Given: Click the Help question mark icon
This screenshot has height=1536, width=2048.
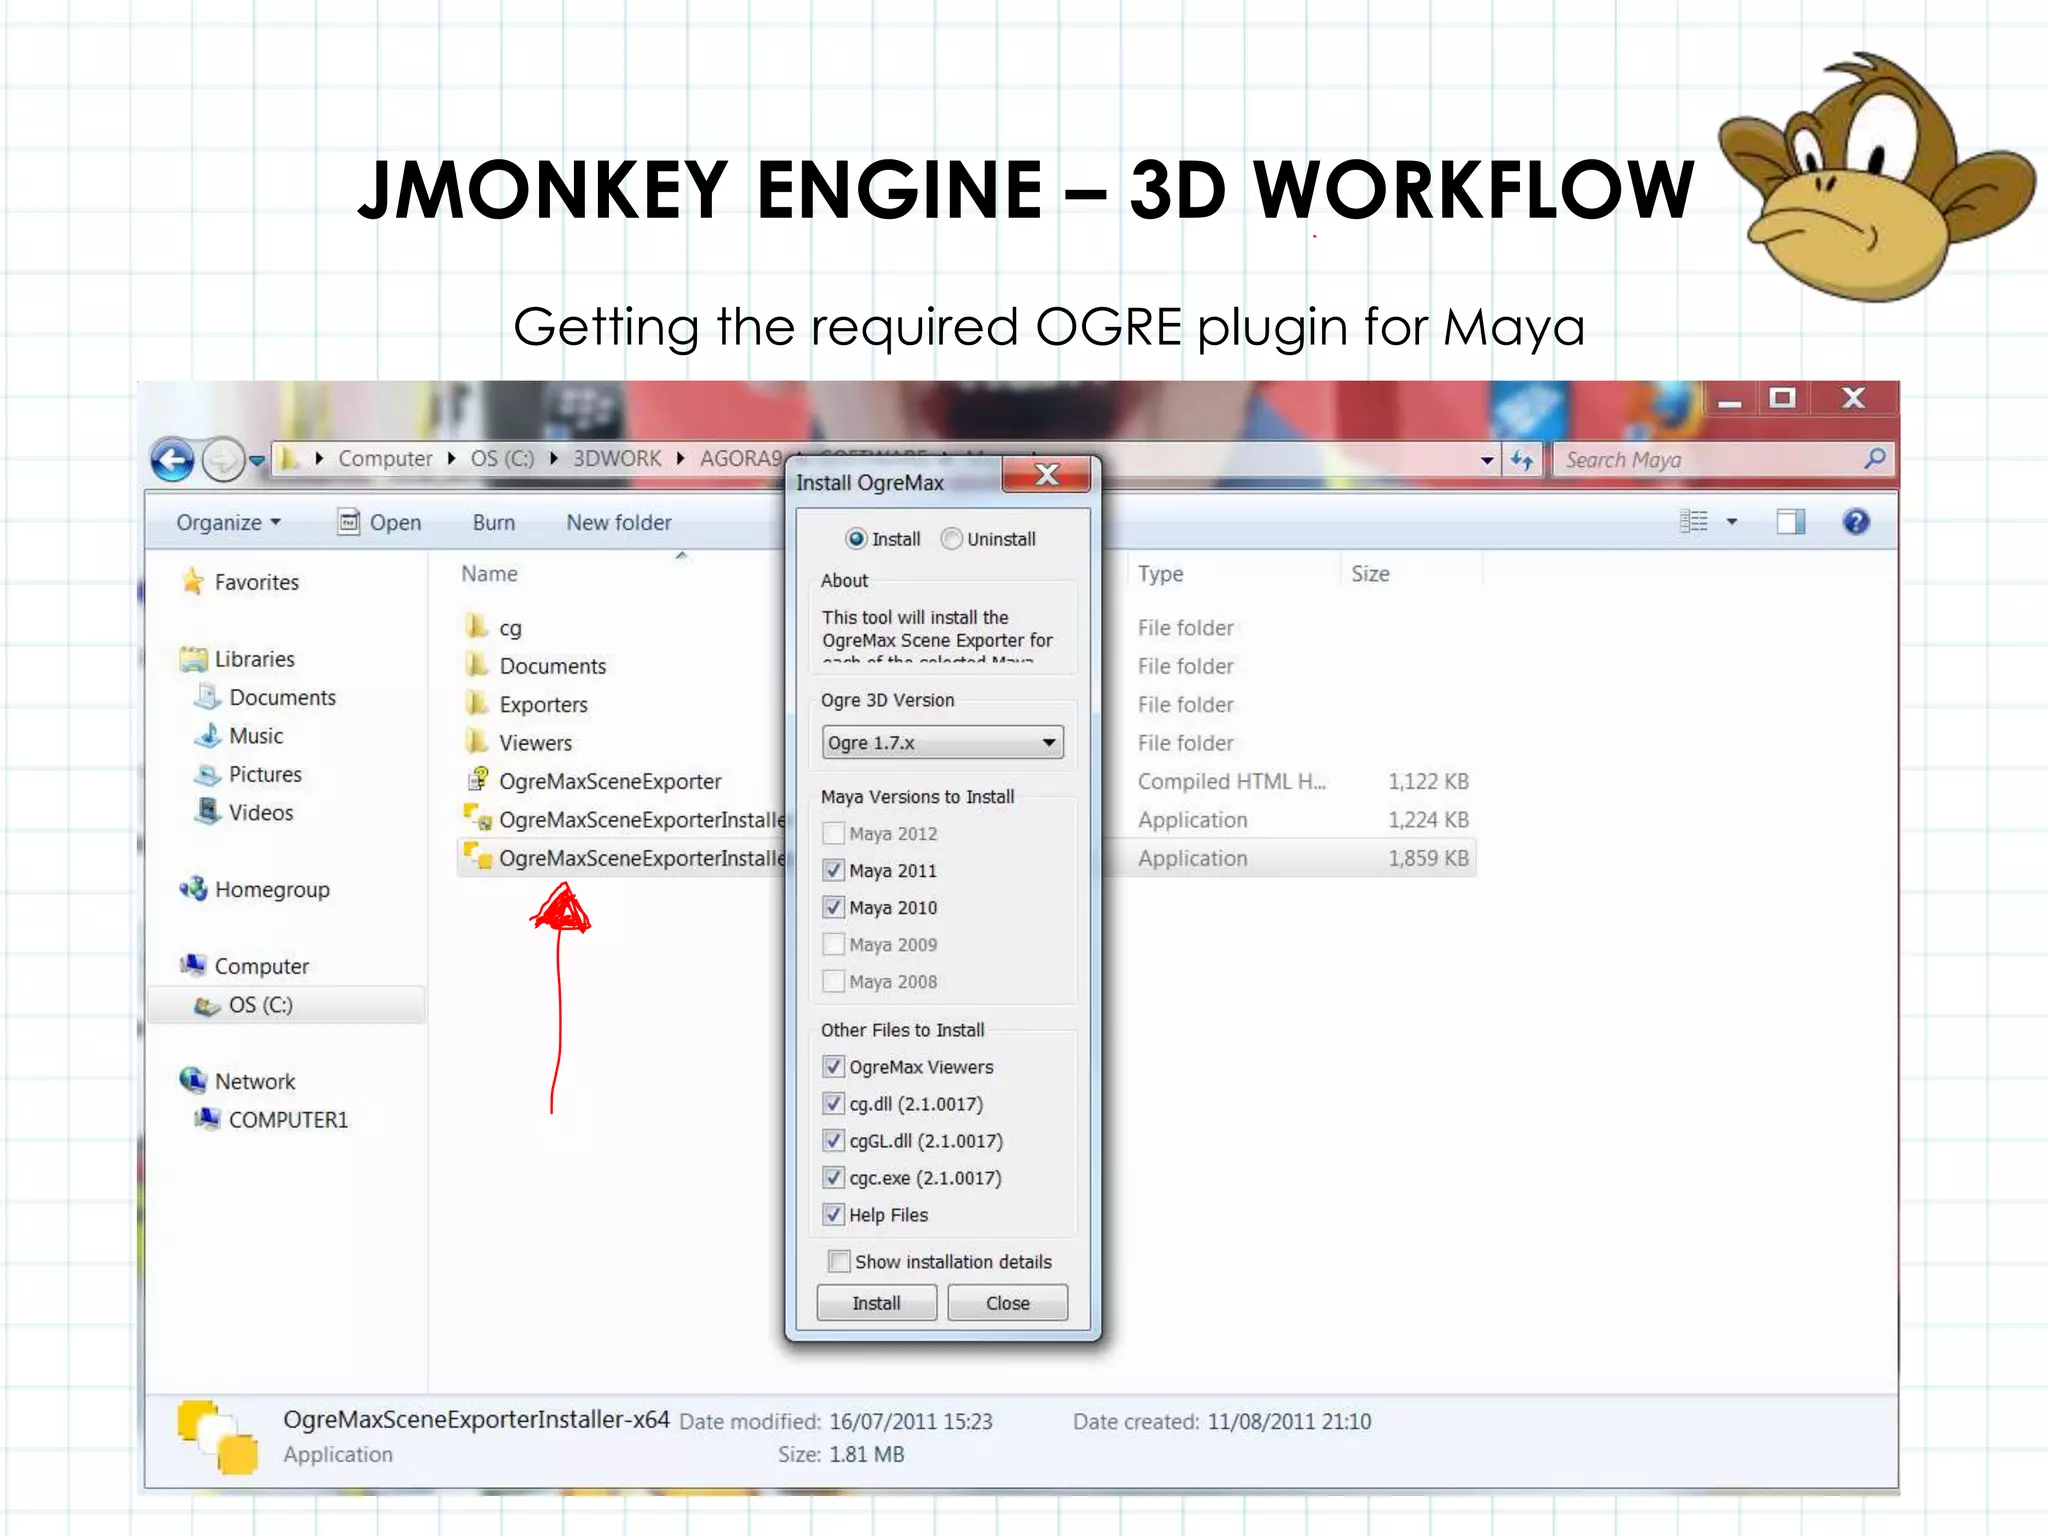Looking at the screenshot, I should pos(1855,522).
